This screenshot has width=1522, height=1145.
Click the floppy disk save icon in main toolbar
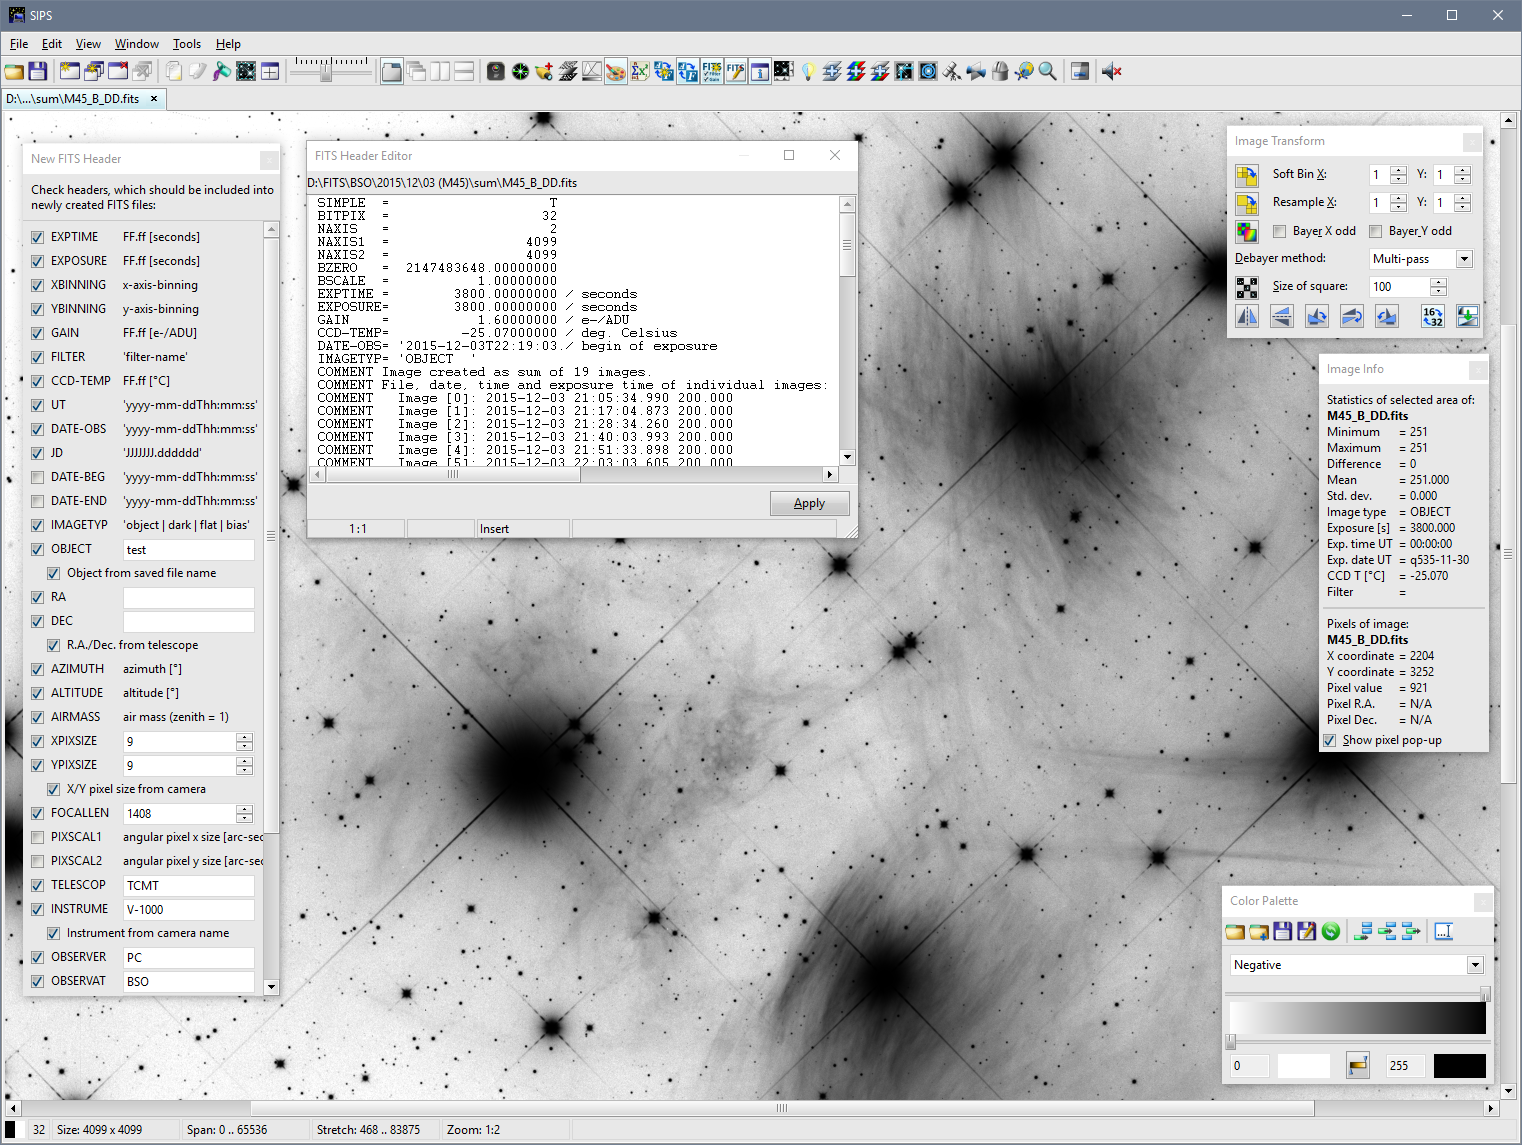[x=38, y=71]
